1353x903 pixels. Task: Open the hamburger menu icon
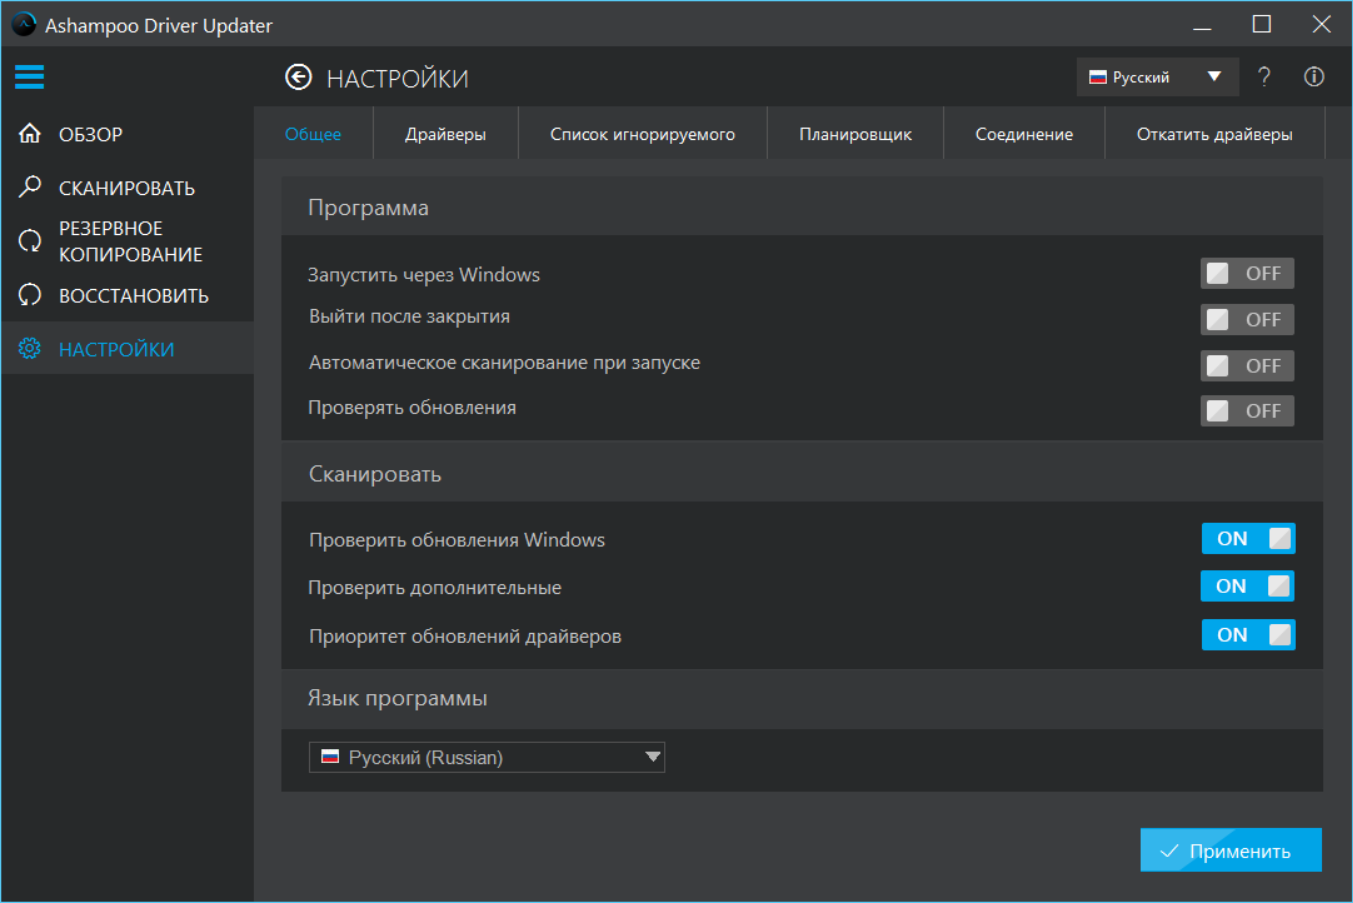pyautogui.click(x=29, y=77)
